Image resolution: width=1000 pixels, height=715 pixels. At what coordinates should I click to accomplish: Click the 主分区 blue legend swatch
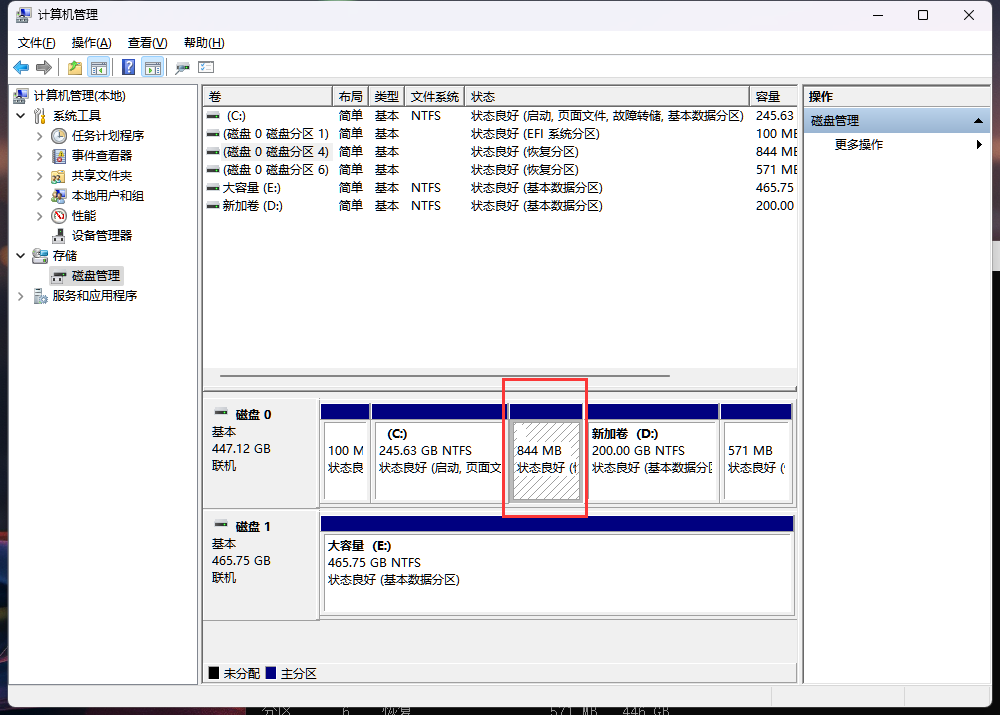point(271,673)
